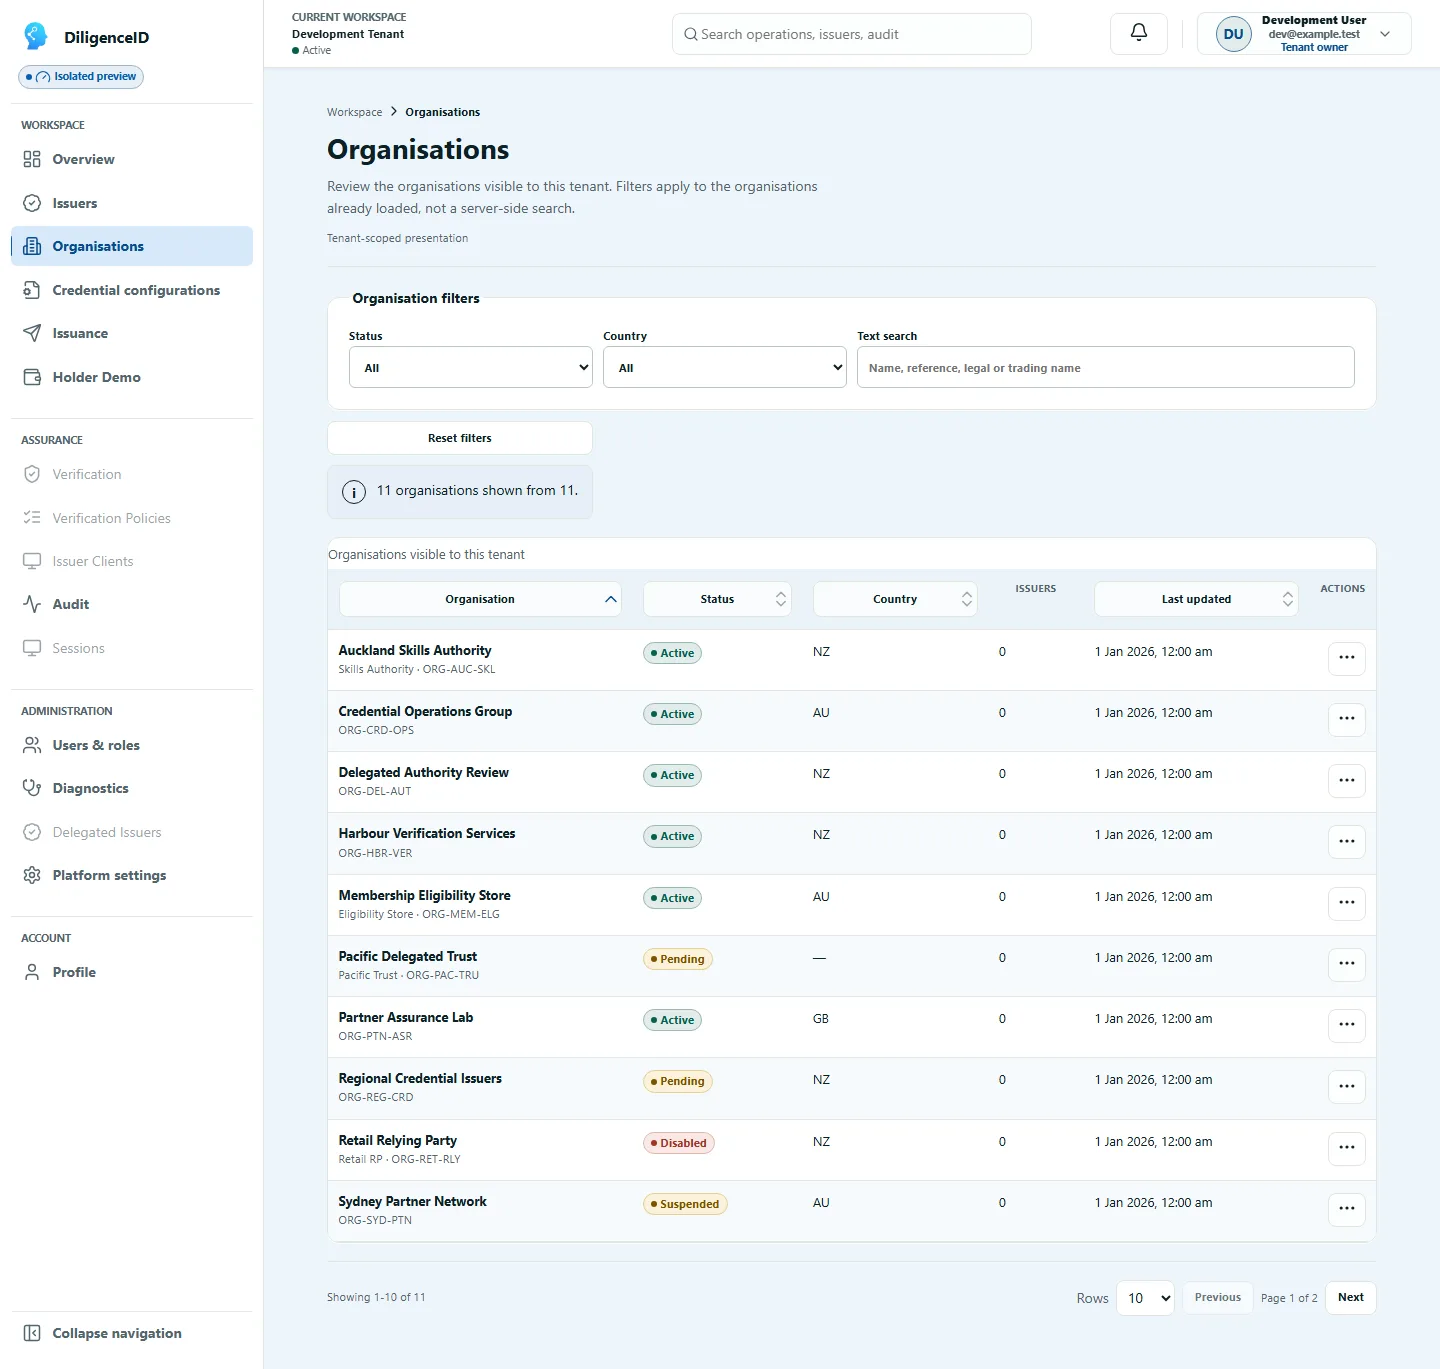Open actions menu for Credential Operations Group
1440x1369 pixels.
click(x=1347, y=718)
